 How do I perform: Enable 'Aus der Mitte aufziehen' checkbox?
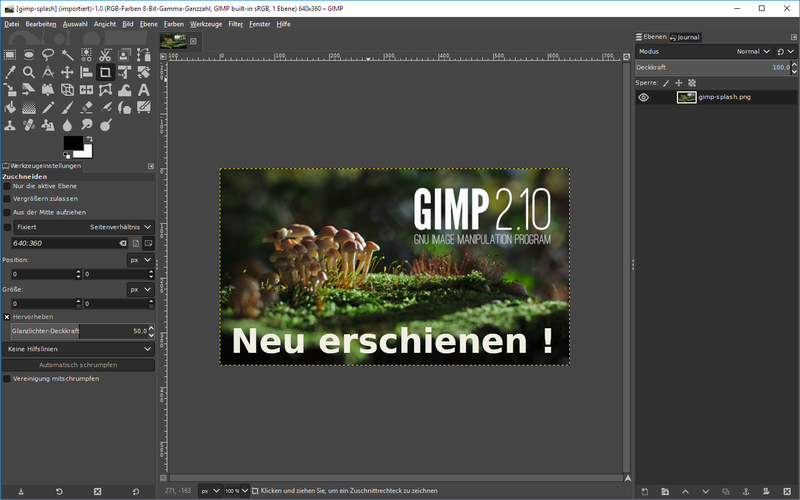click(7, 212)
